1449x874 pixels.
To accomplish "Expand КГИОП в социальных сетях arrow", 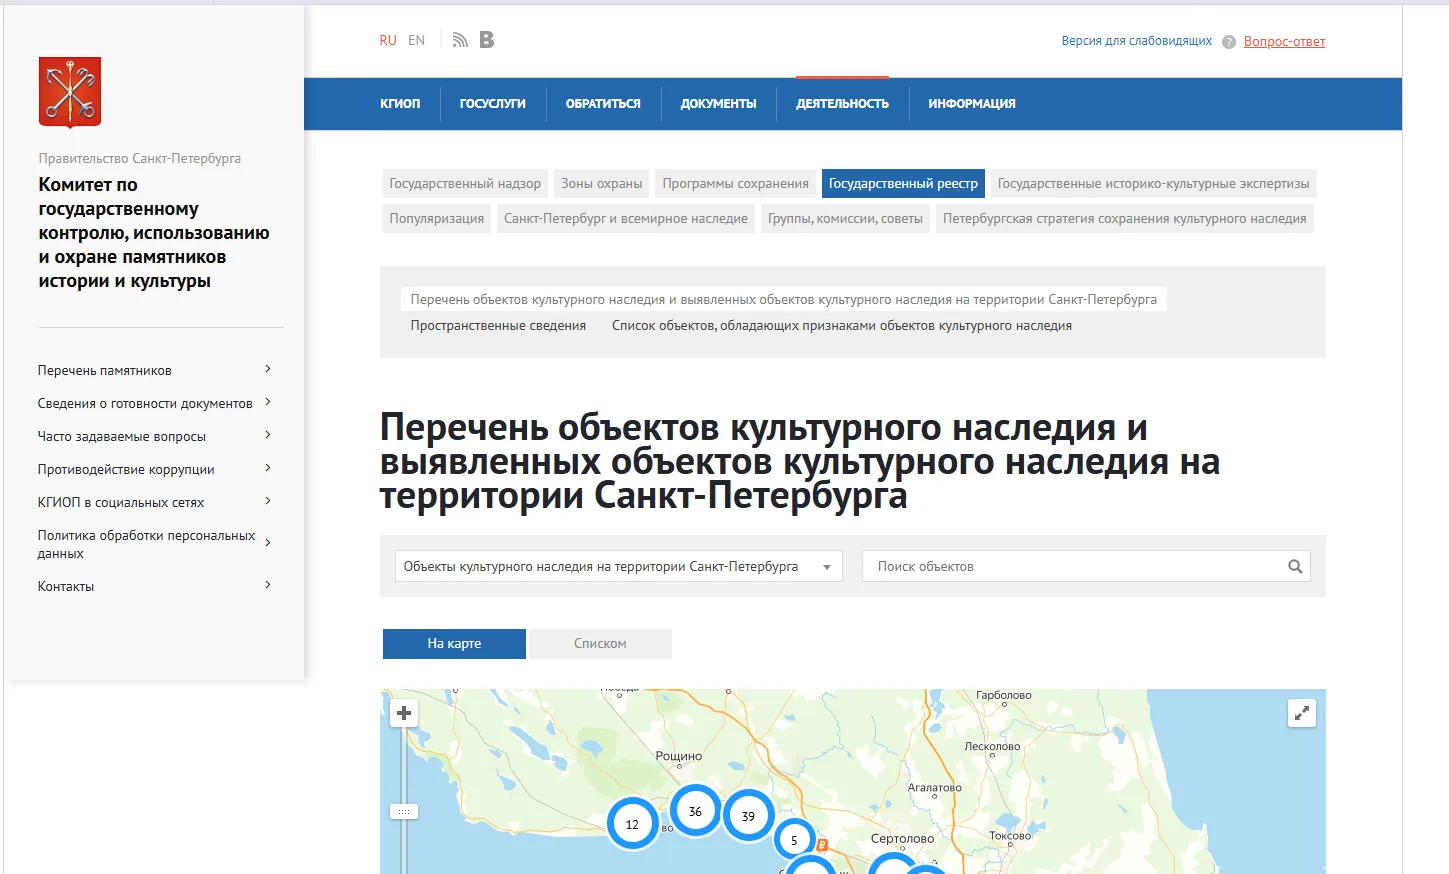I will (x=268, y=501).
